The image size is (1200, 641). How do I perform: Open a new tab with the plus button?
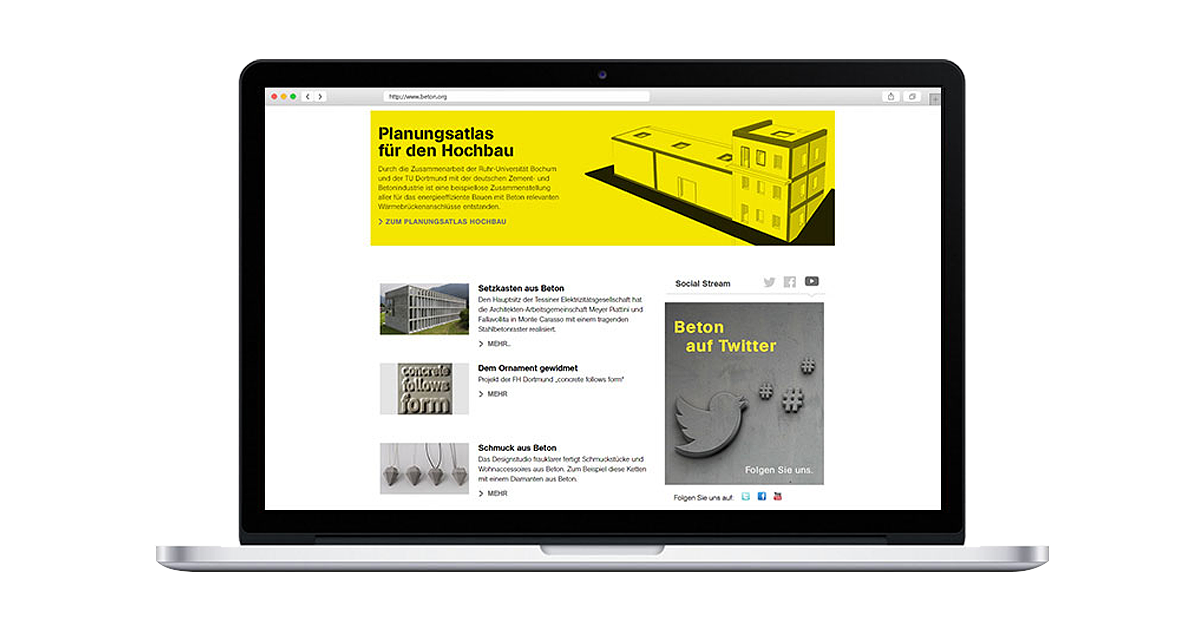[935, 98]
